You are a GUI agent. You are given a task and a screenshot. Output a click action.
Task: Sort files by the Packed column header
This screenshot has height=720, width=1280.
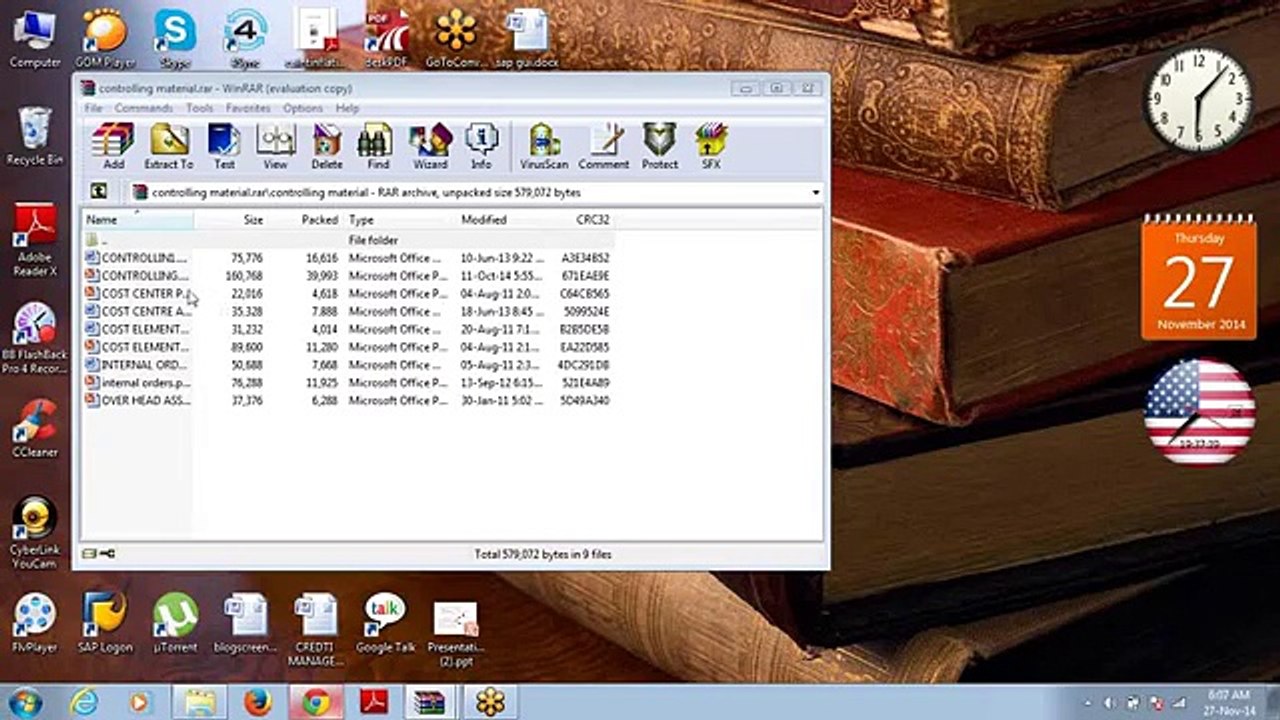305,220
